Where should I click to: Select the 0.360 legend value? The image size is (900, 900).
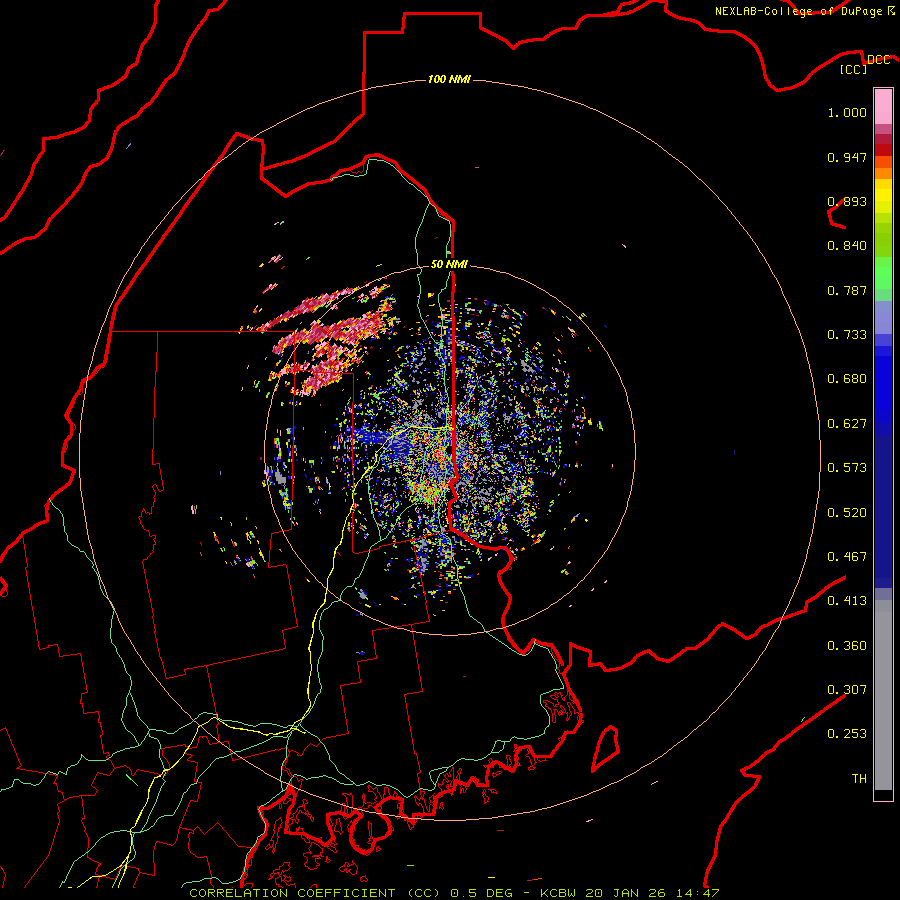(847, 646)
